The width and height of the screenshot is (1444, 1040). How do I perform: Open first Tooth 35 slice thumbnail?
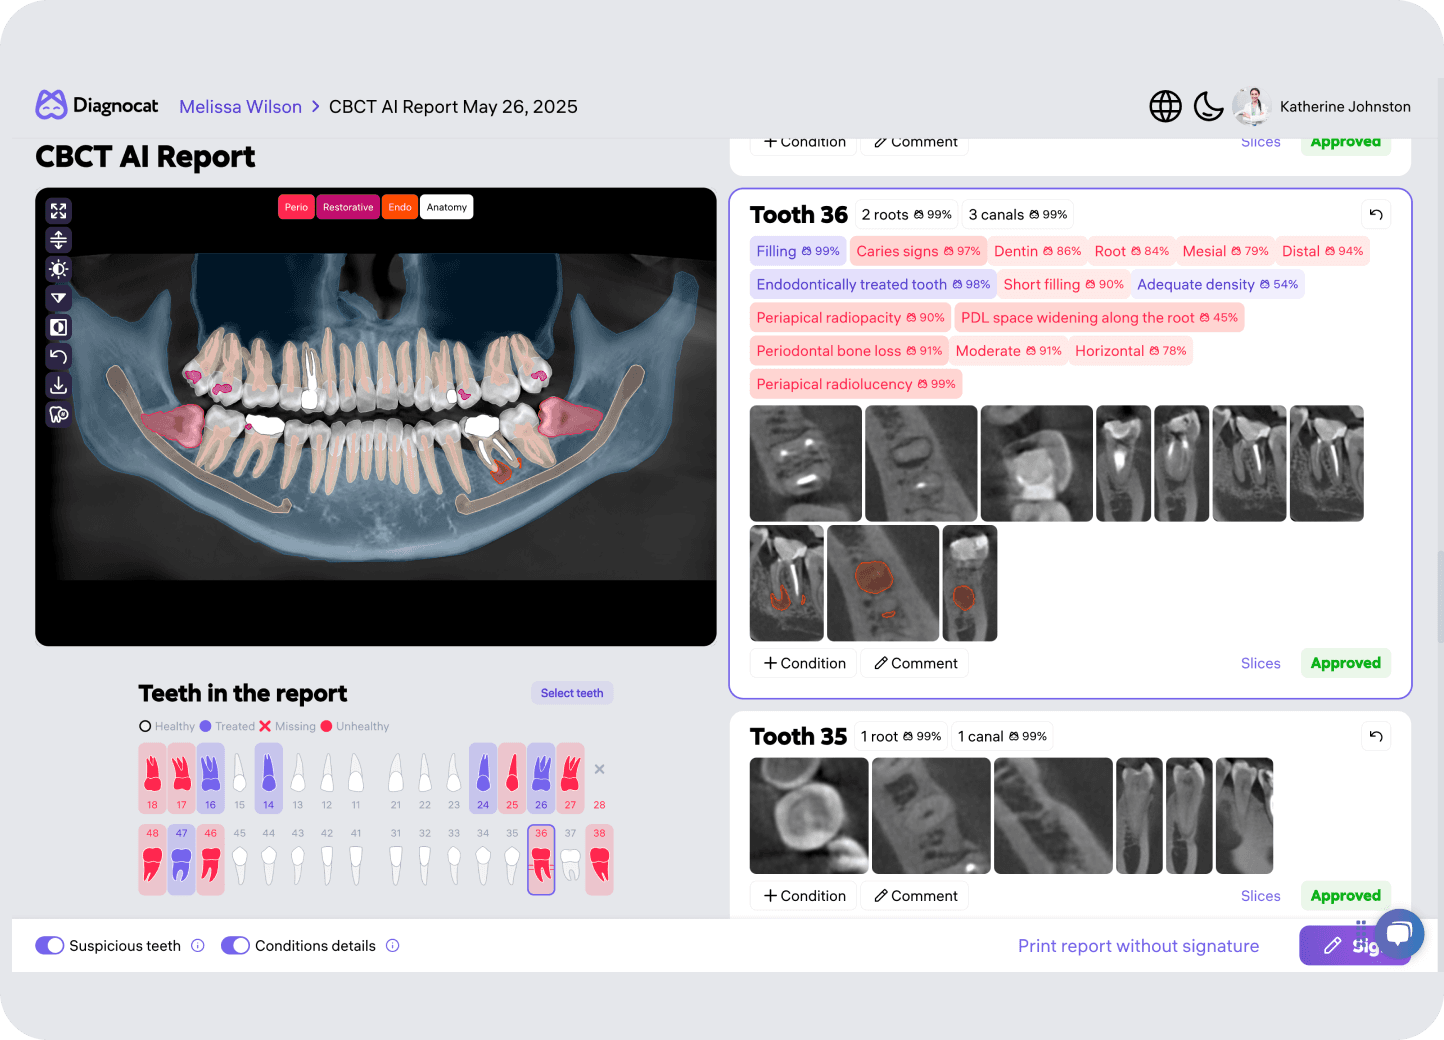point(809,816)
